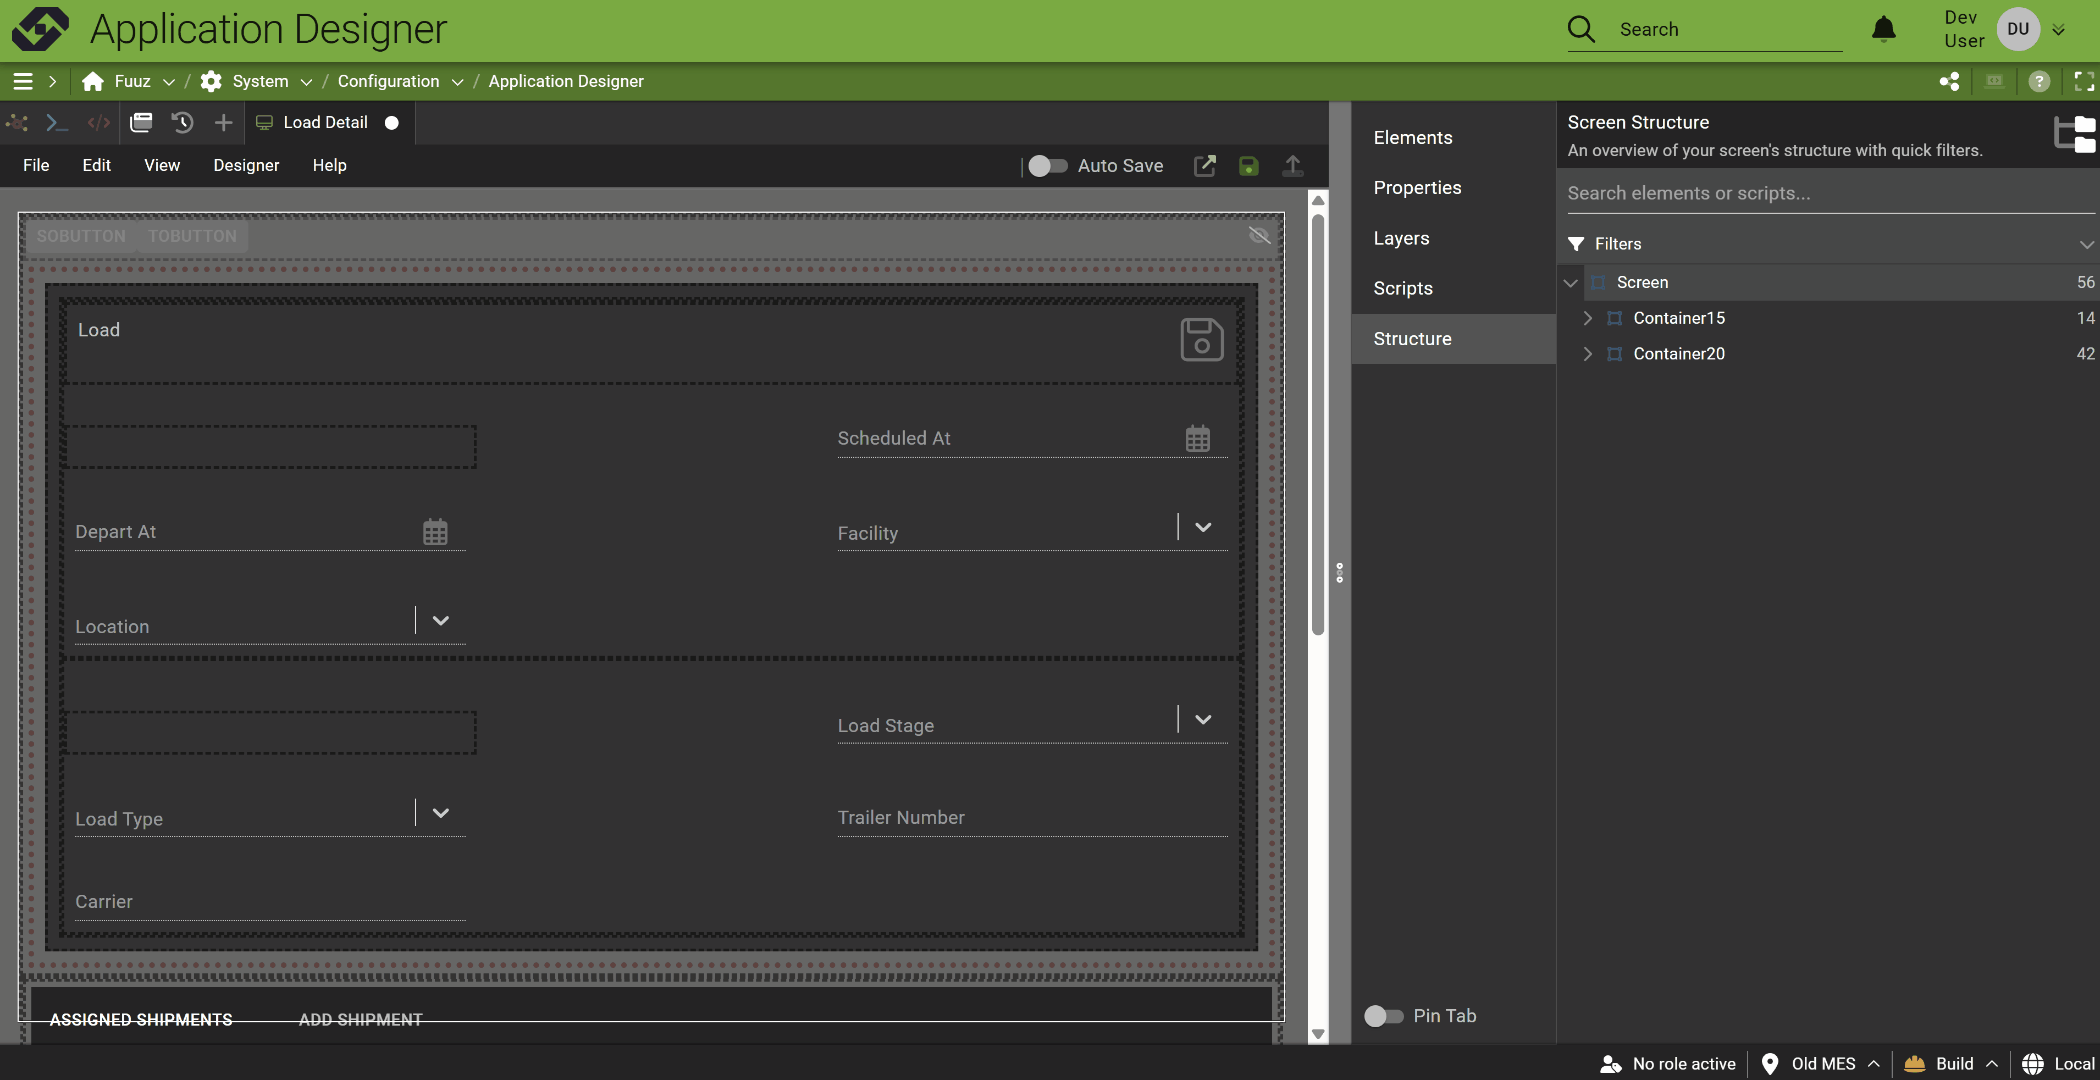Expand the Filters section
Screen dimensions: 2100x1080
(2085, 244)
